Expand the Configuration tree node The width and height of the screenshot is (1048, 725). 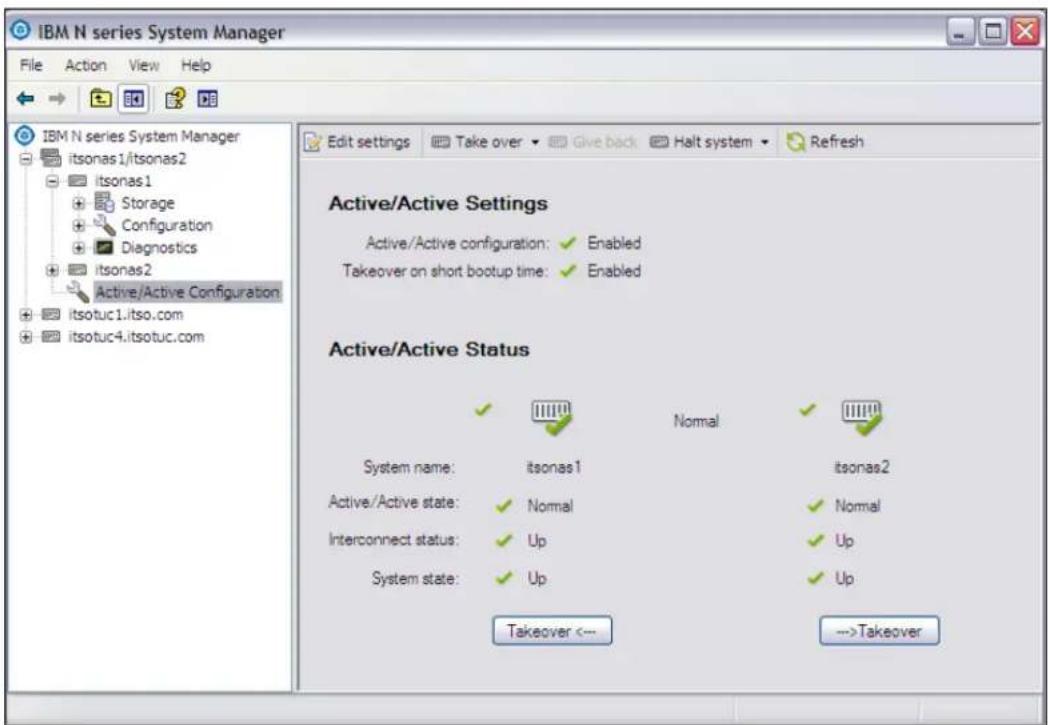coord(79,226)
